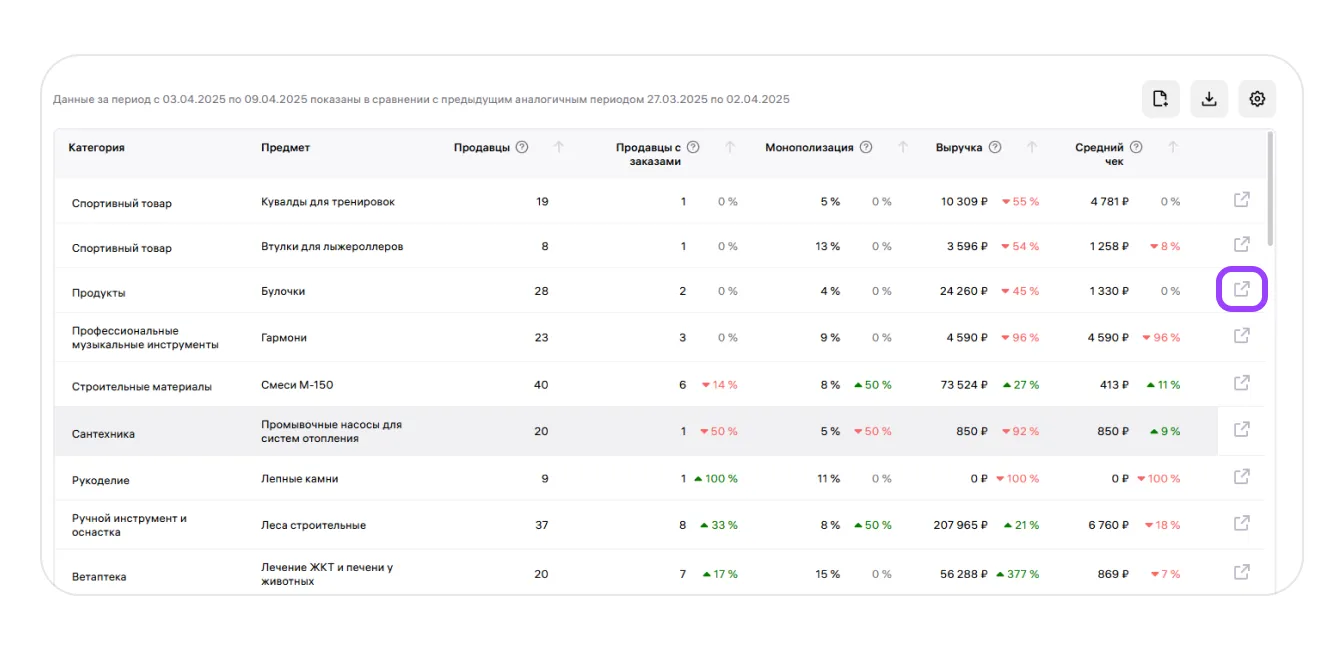Click the download report icon
This screenshot has height=650, width=1344.
(1209, 99)
